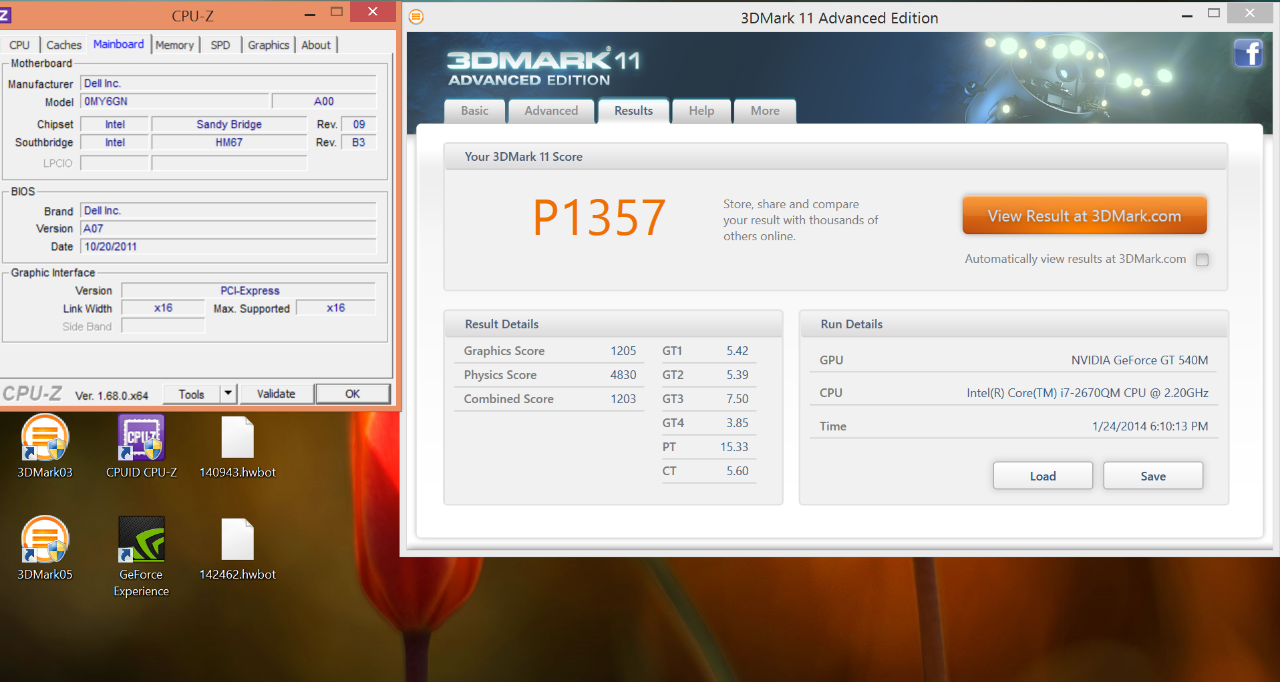
Task: Click the CPU-Z title bar Z icon
Action: [5, 14]
